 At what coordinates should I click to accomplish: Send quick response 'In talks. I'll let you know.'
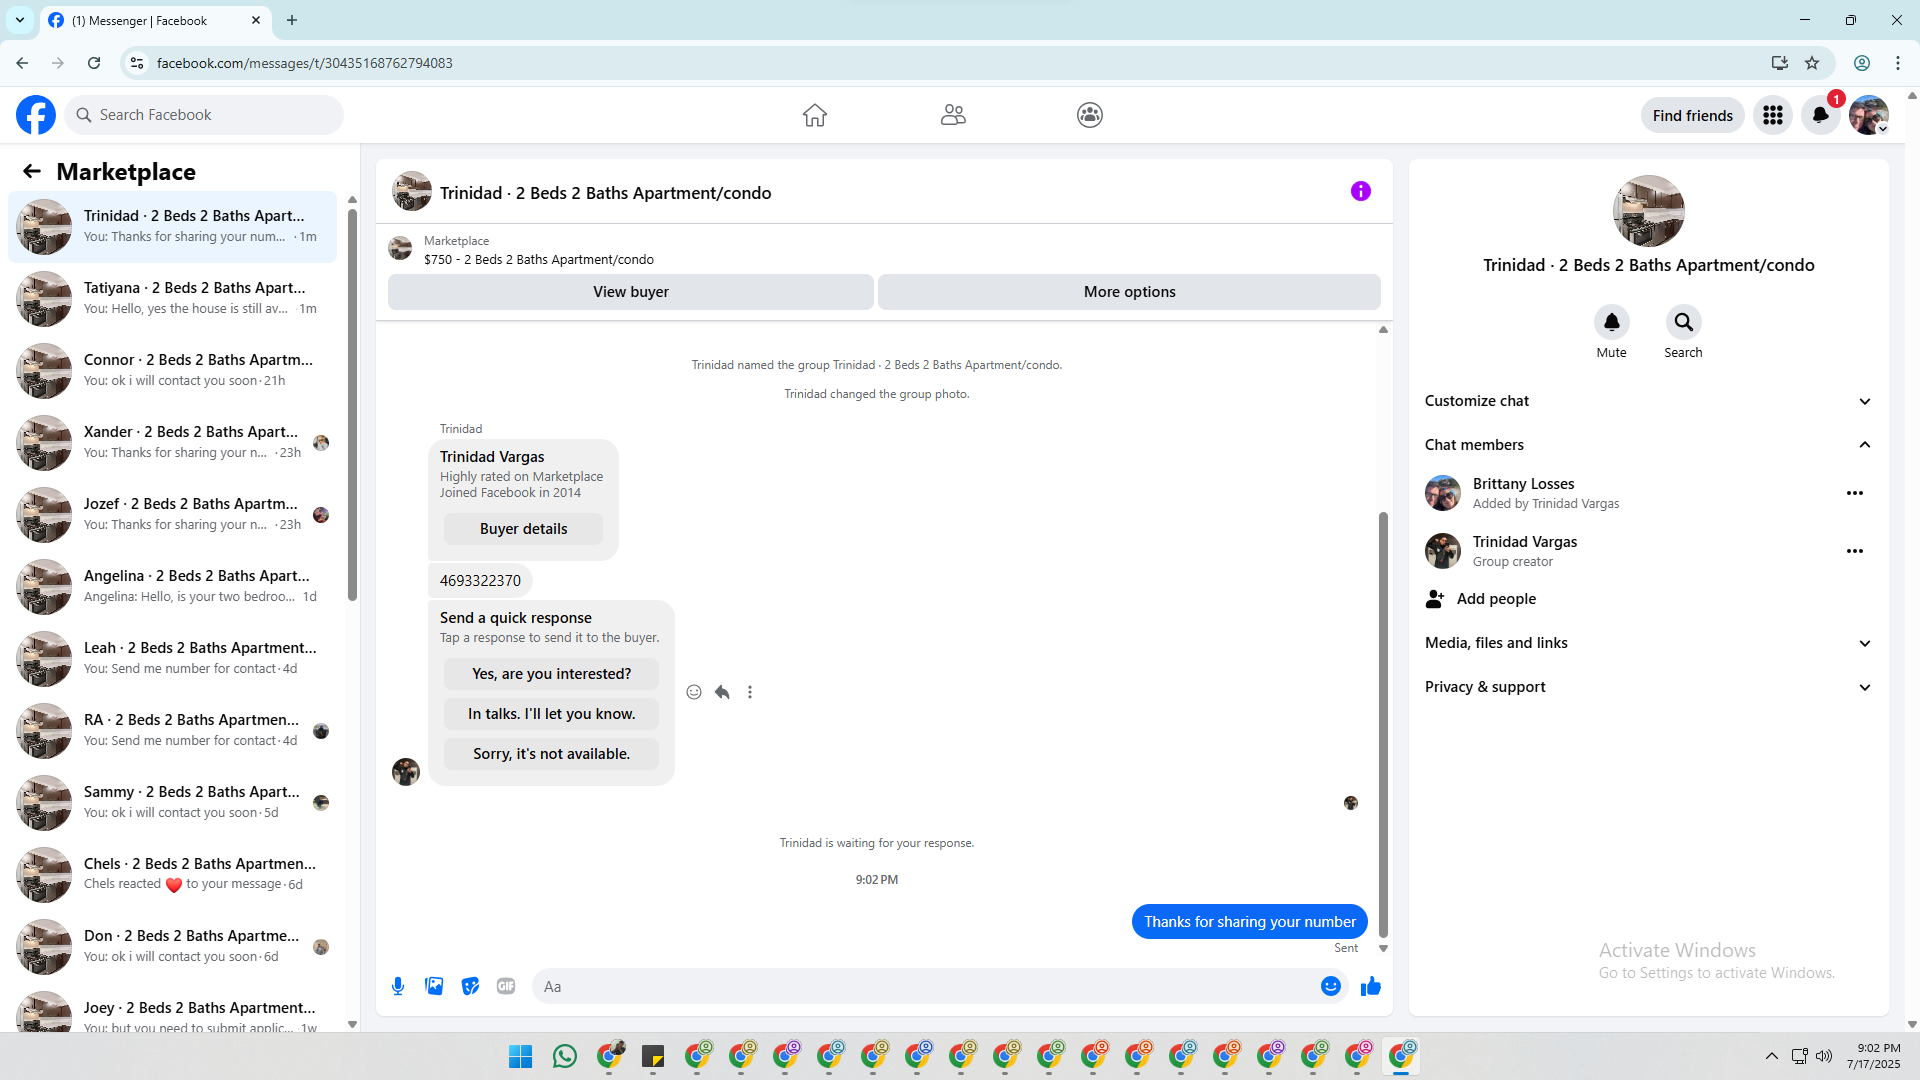pyautogui.click(x=551, y=714)
